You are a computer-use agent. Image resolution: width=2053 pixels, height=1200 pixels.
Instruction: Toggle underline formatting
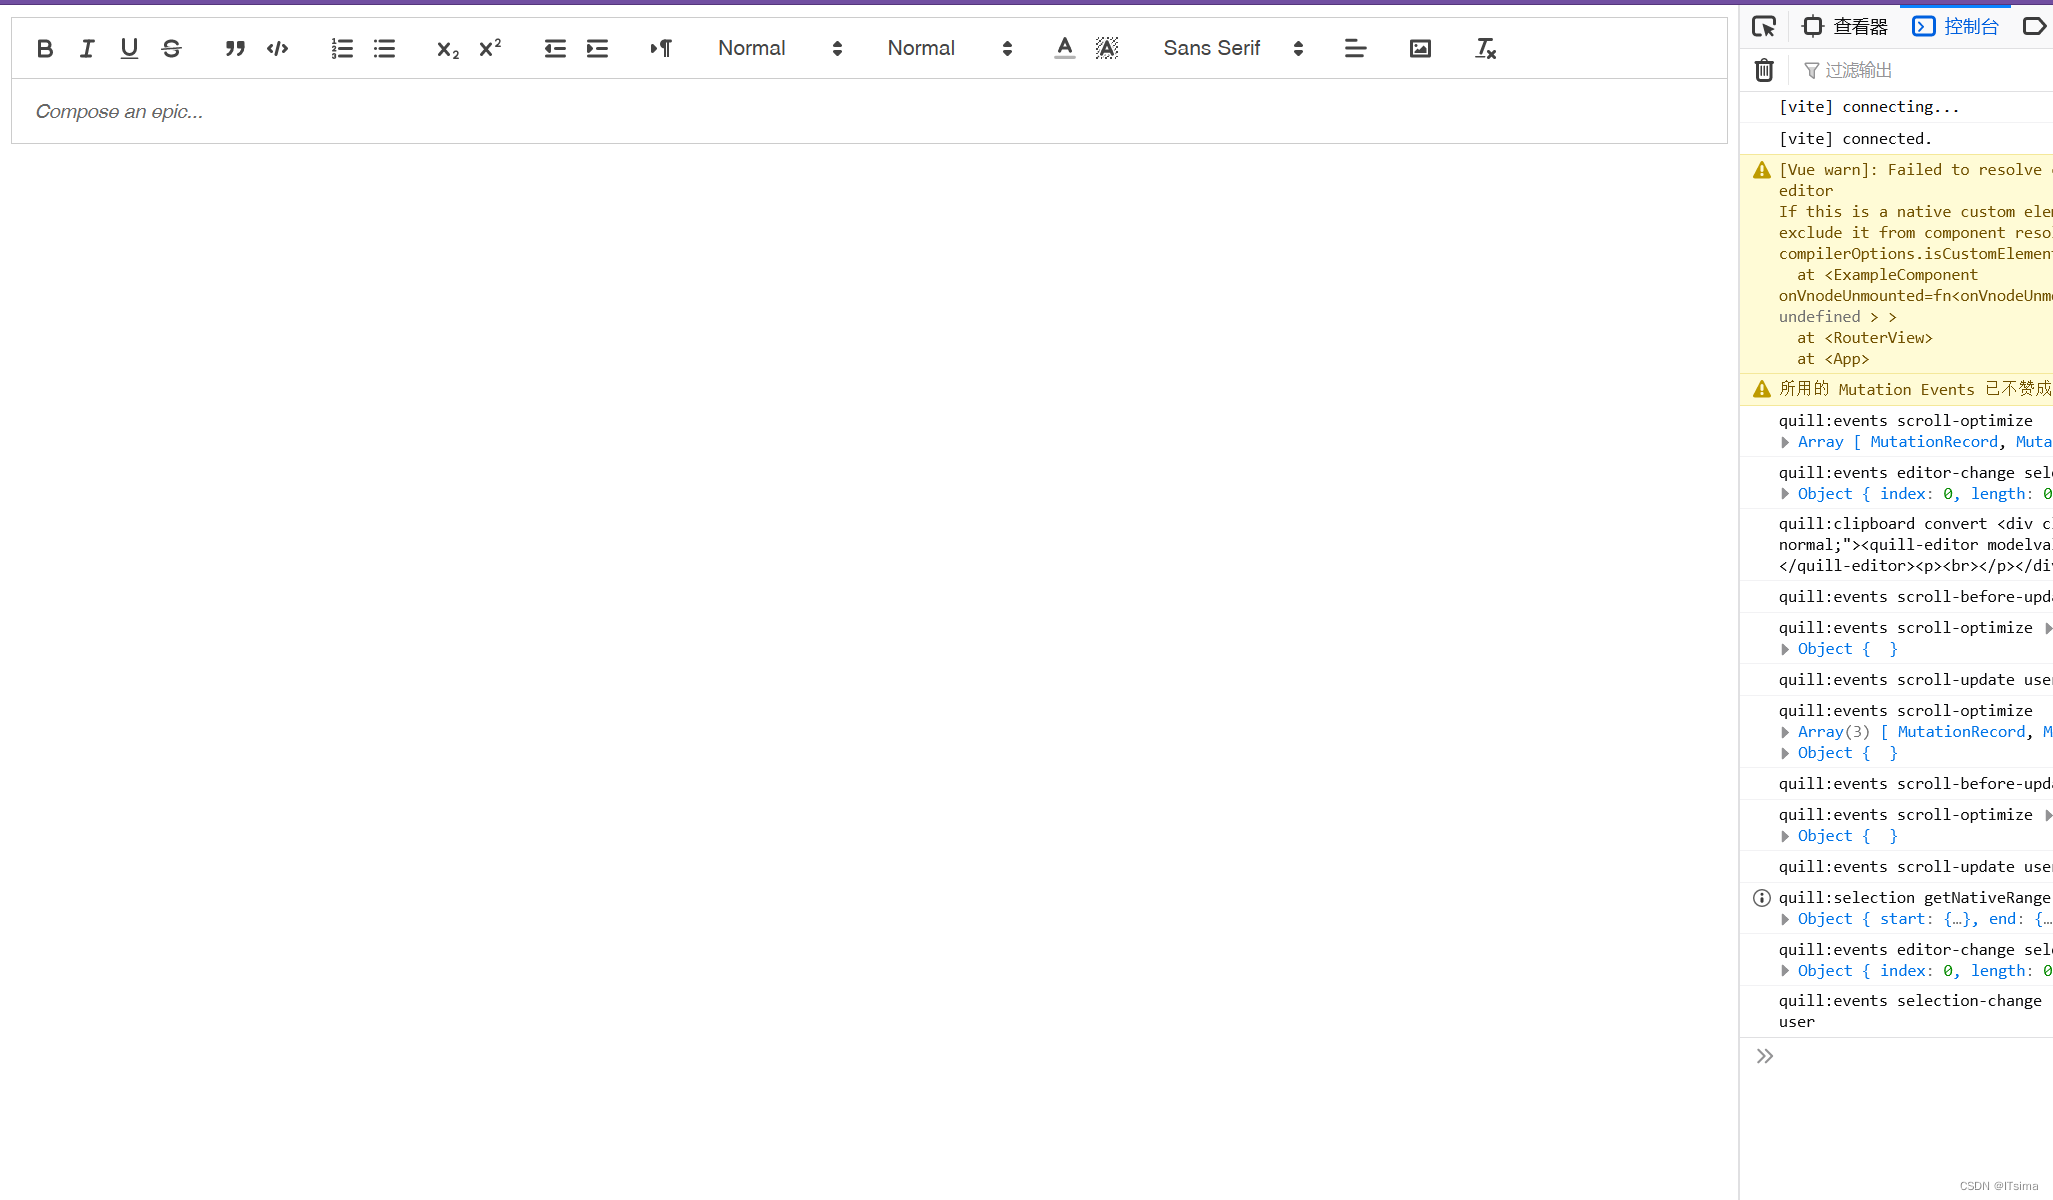[x=129, y=48]
